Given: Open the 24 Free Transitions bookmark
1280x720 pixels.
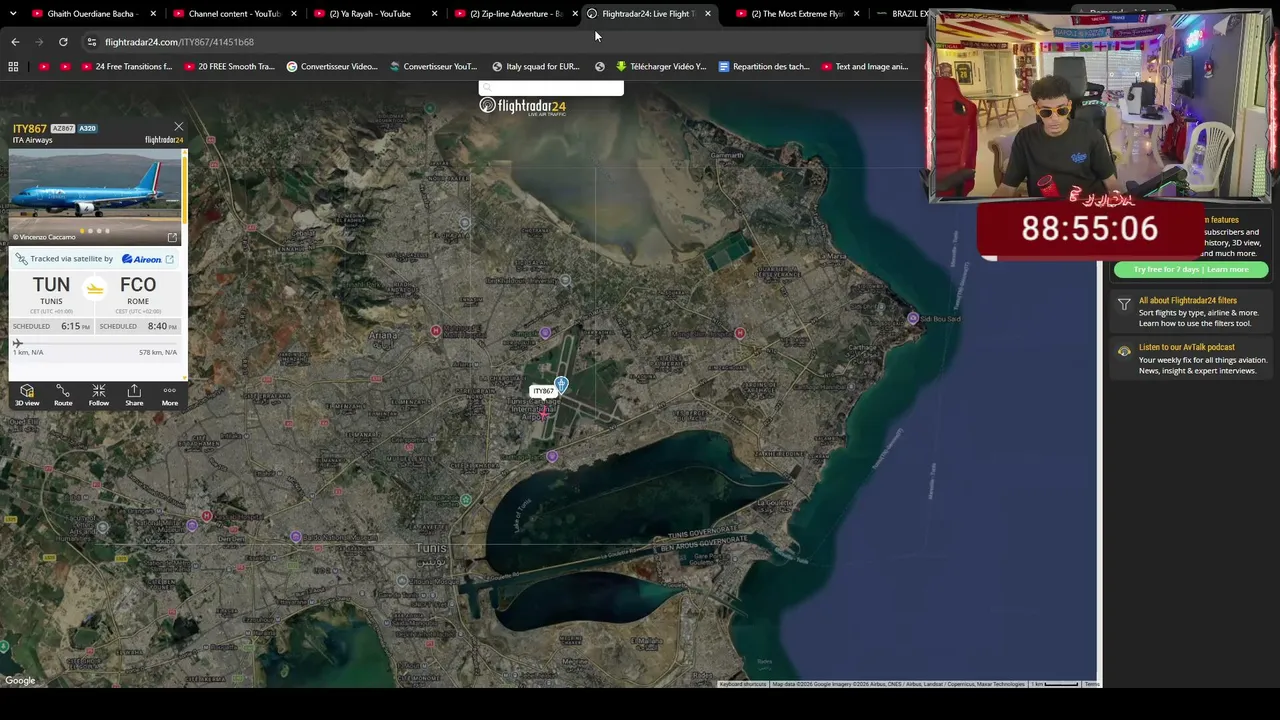Looking at the screenshot, I should tap(126, 67).
